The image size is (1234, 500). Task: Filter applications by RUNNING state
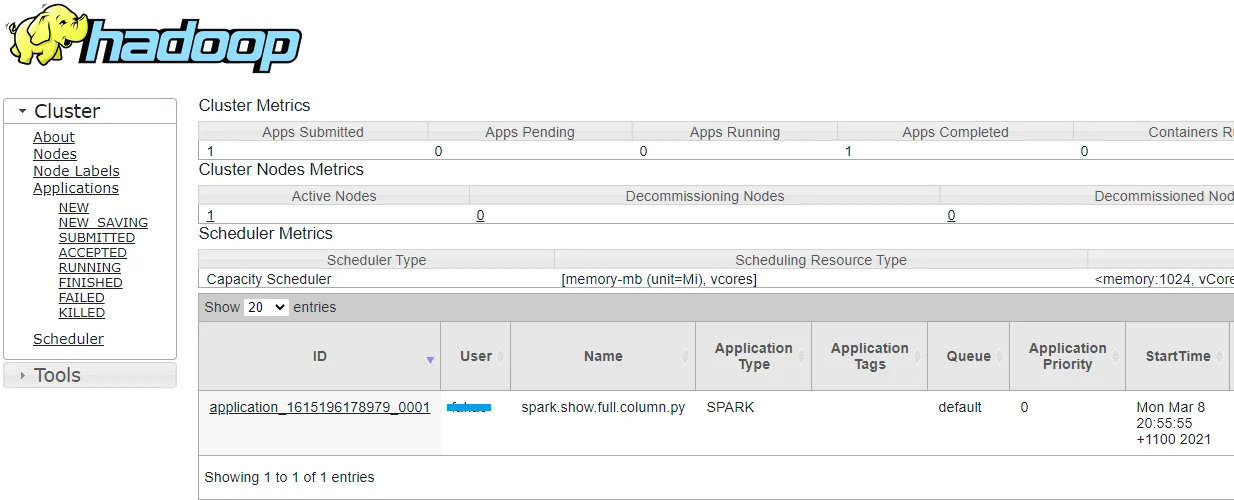[90, 268]
